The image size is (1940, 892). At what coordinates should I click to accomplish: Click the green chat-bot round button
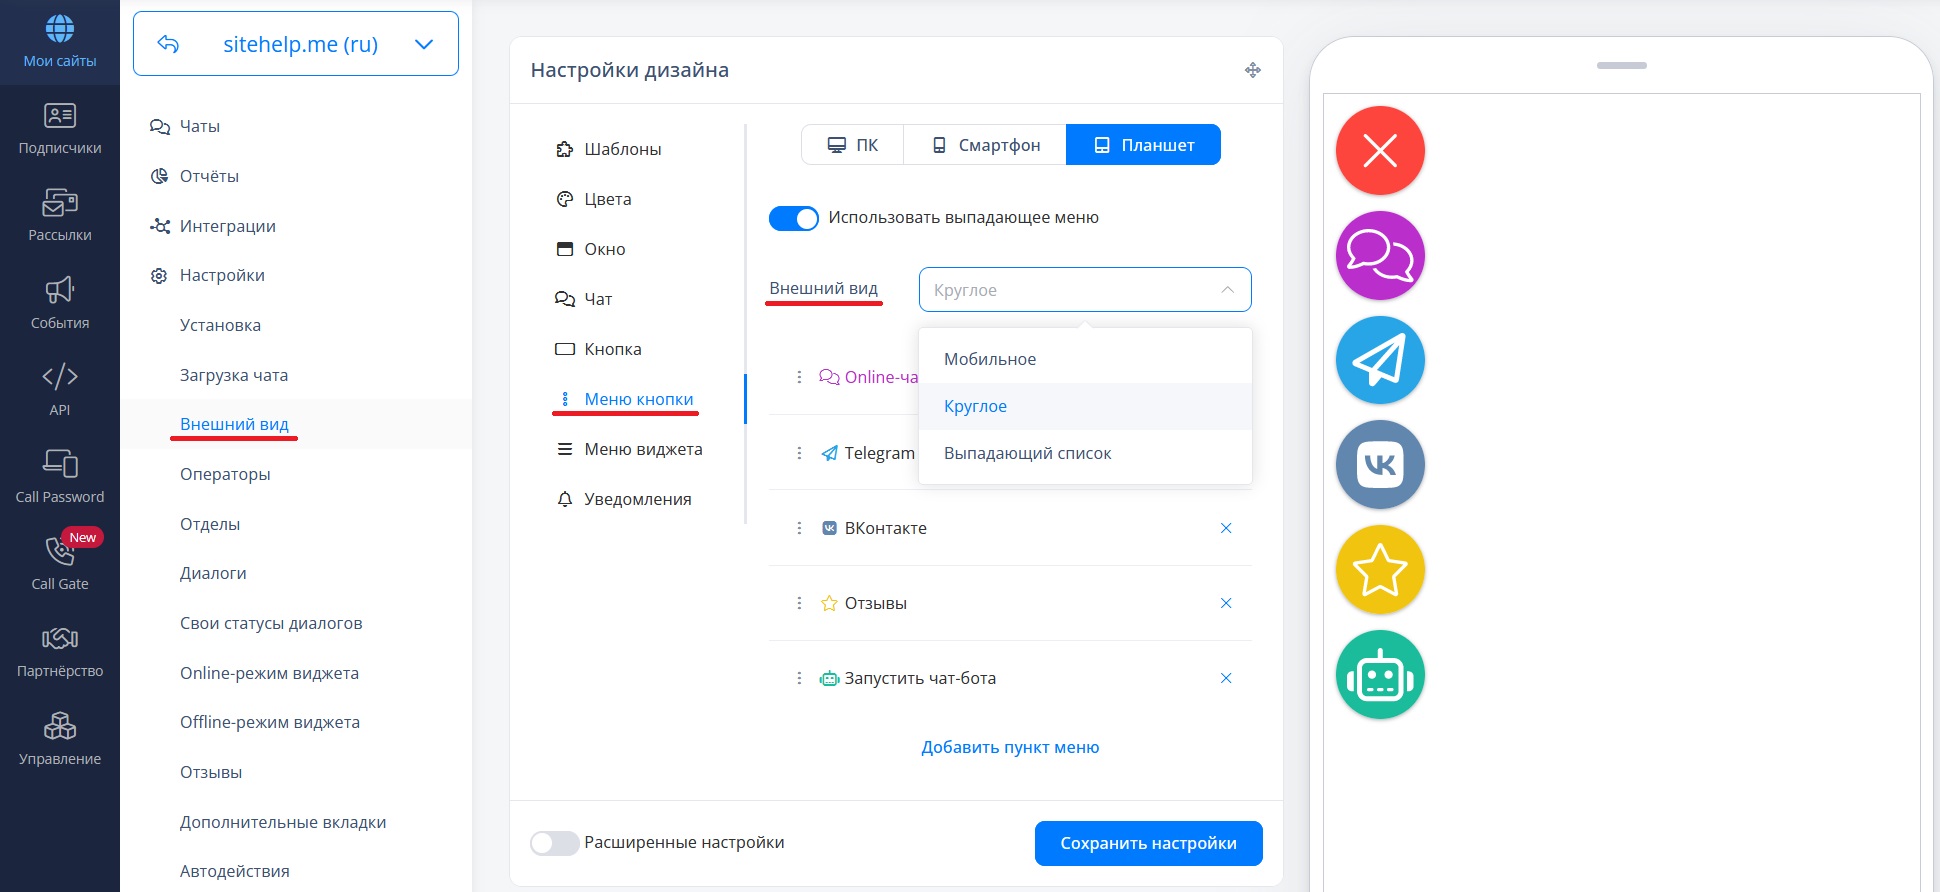pos(1380,675)
